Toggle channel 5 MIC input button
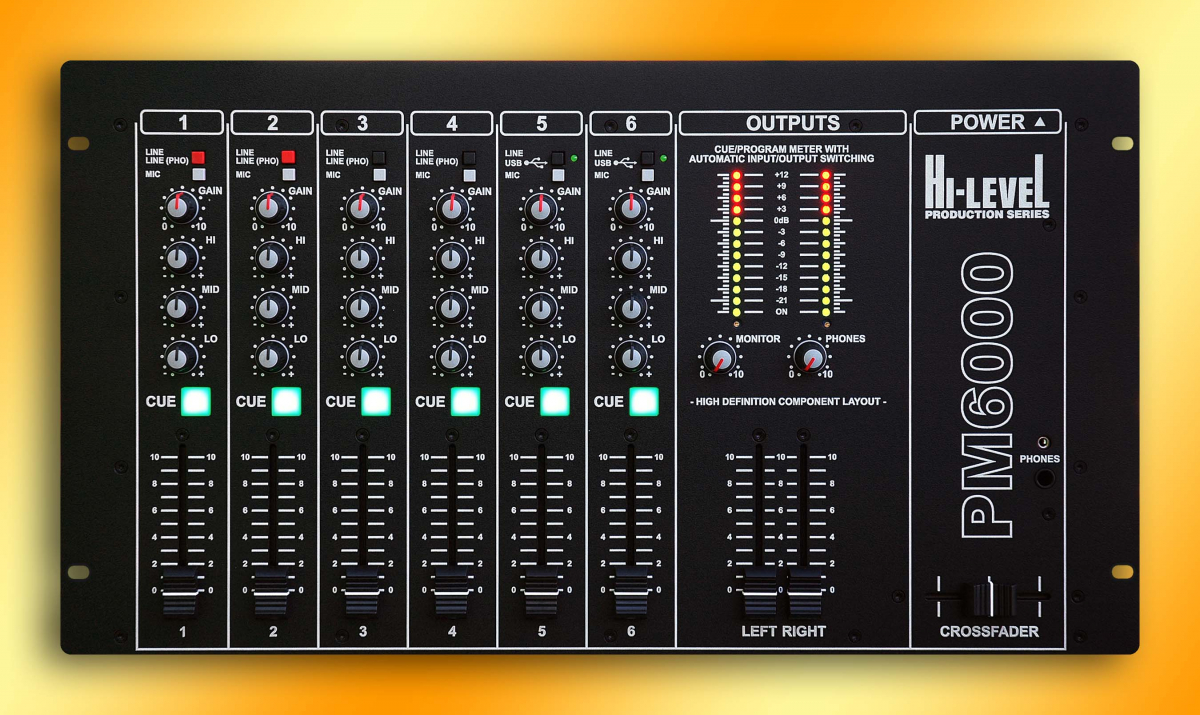The image size is (1200, 715). (x=558, y=175)
